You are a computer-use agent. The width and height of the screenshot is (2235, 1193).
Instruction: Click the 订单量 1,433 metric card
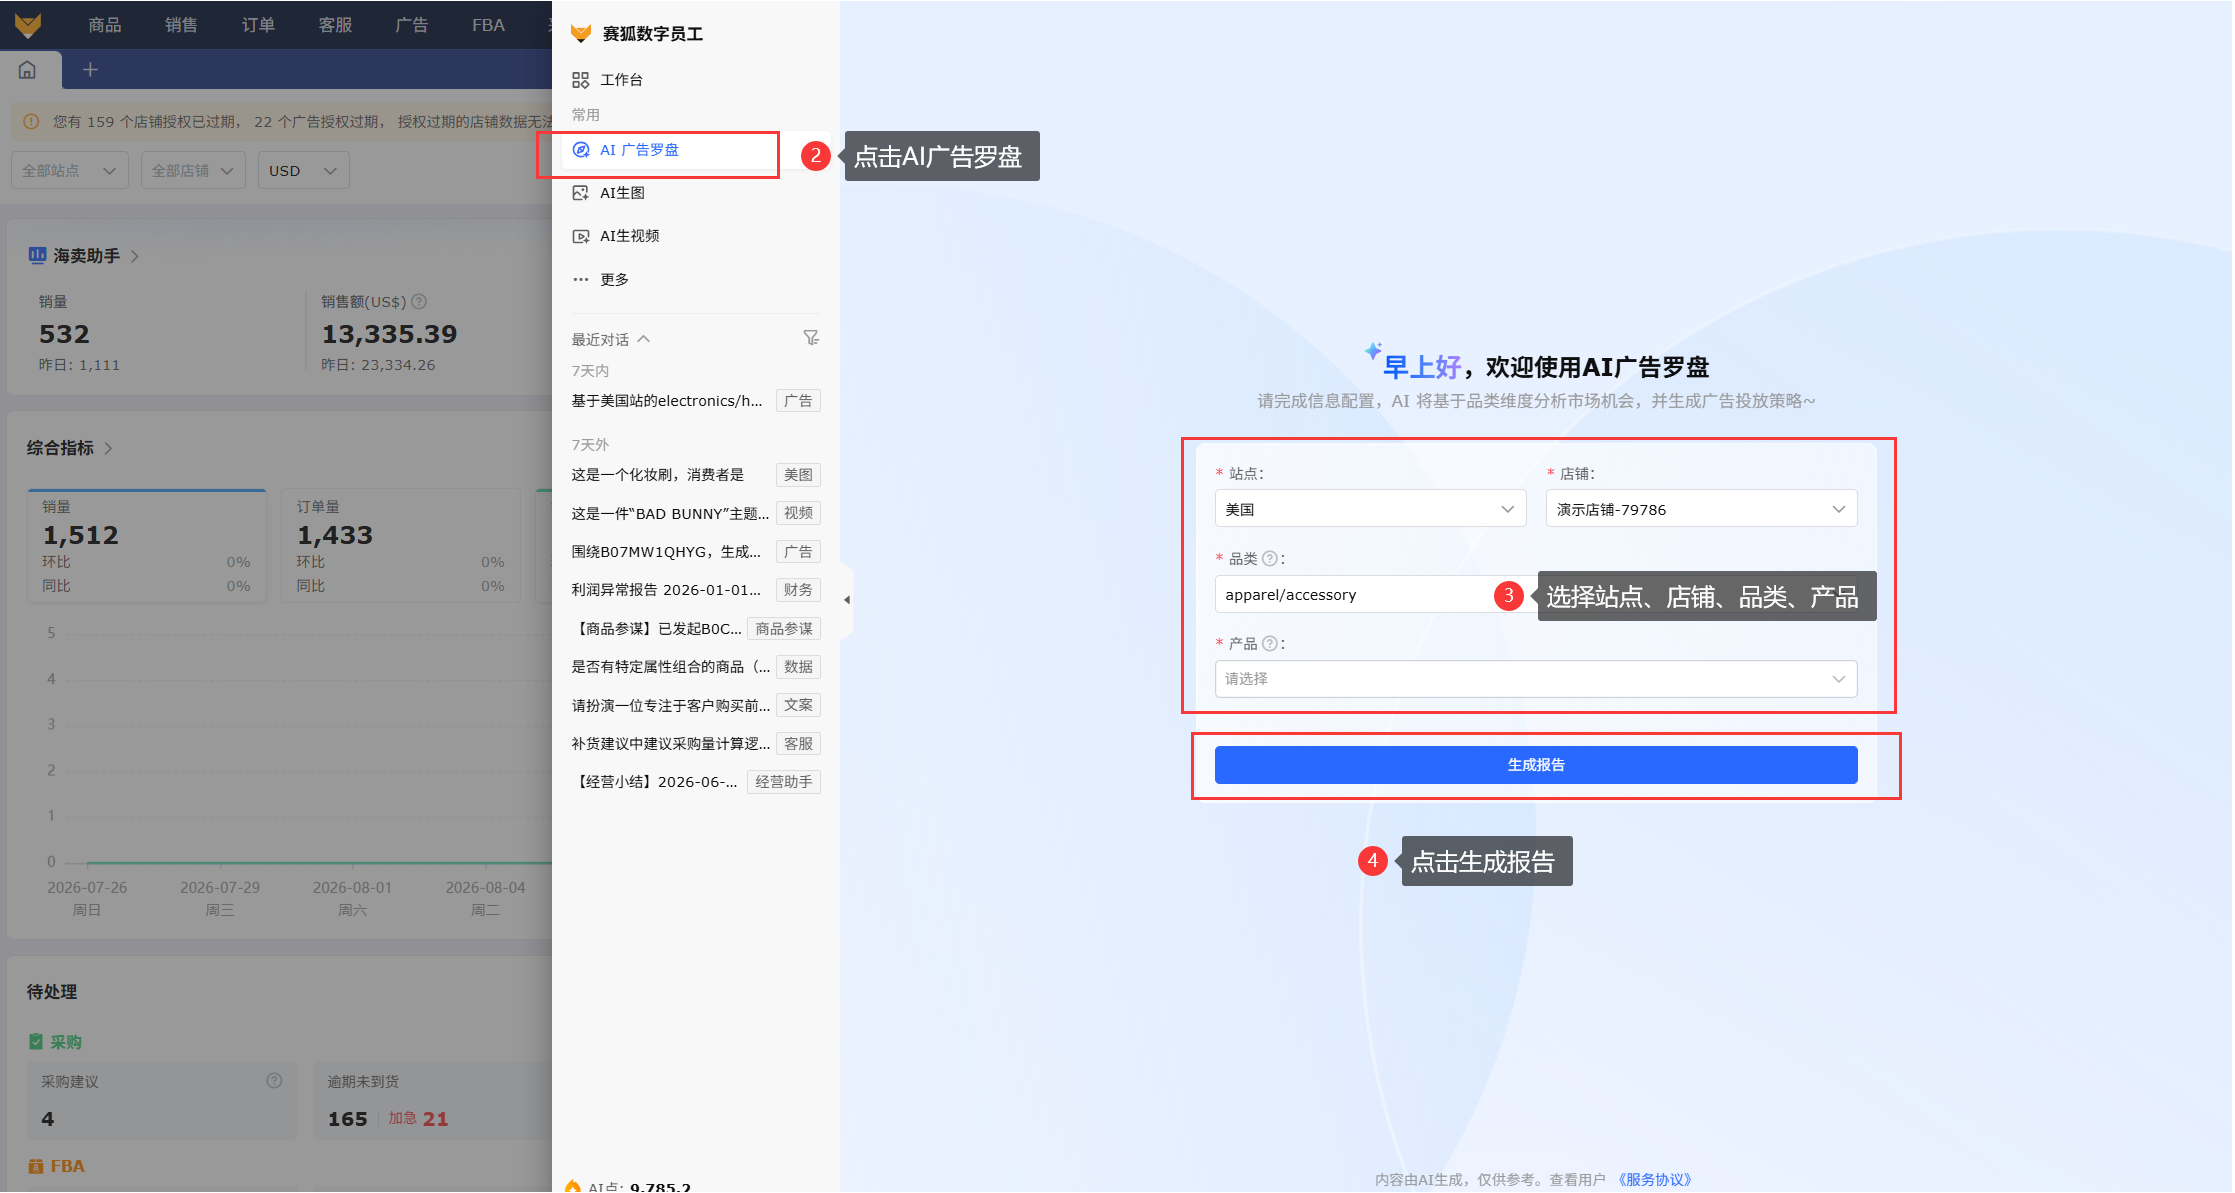click(x=401, y=546)
